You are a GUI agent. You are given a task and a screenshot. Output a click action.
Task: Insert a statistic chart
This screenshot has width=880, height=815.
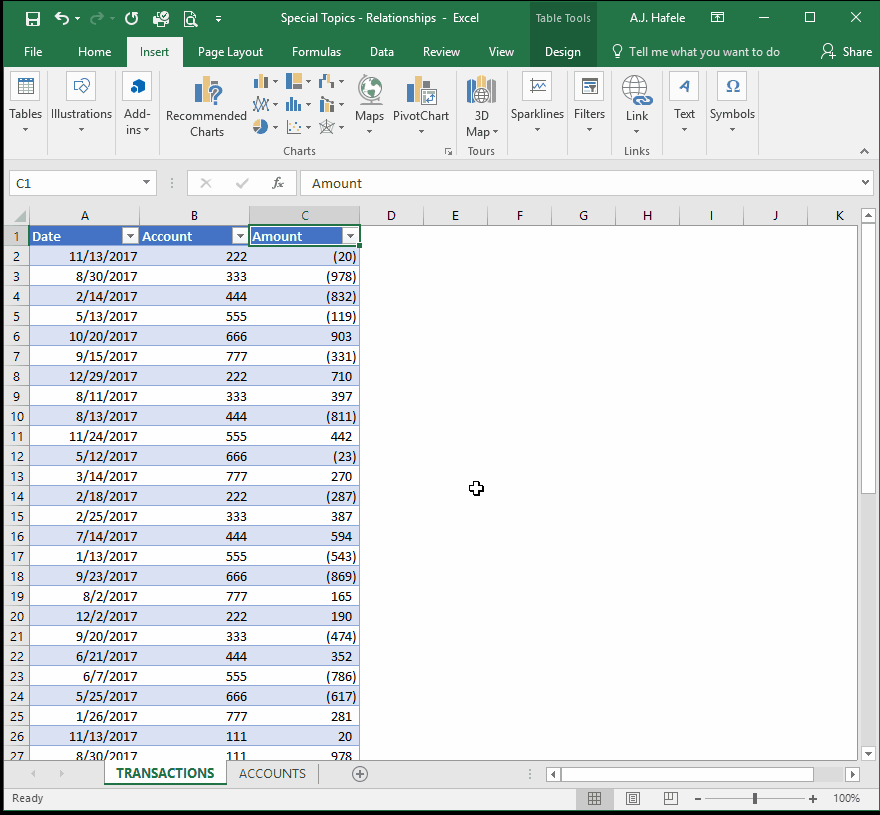click(x=298, y=104)
